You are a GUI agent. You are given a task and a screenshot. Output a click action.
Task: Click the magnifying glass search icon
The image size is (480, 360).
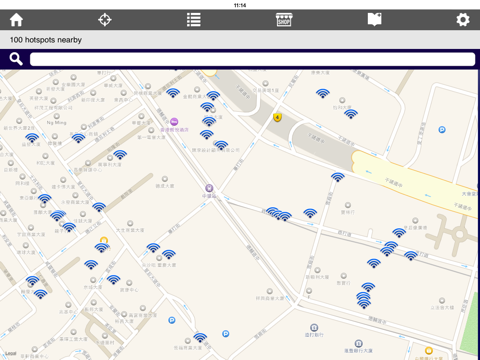(16, 59)
